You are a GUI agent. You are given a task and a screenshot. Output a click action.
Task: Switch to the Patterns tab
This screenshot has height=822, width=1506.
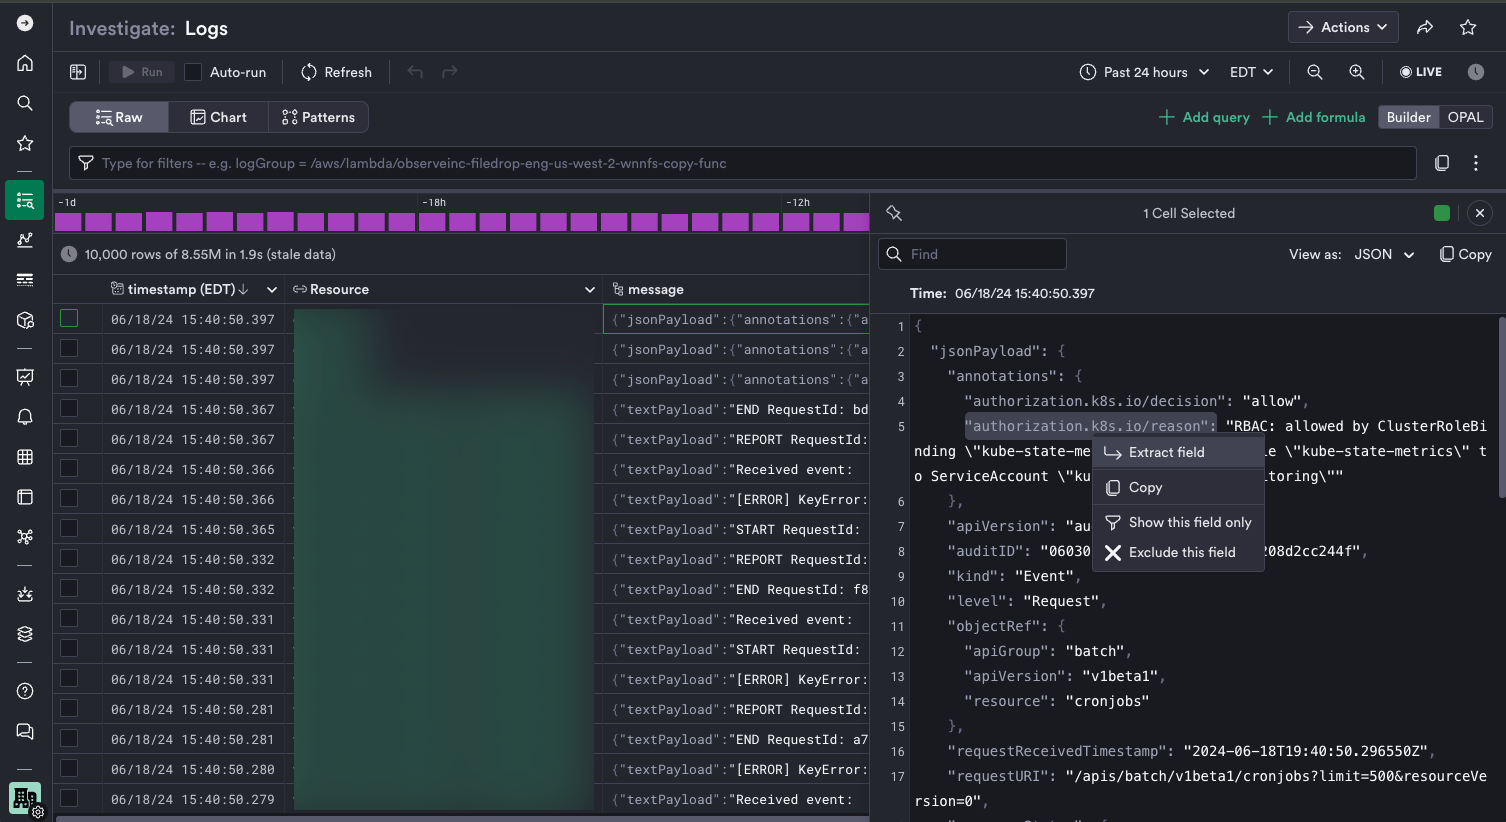pos(318,117)
